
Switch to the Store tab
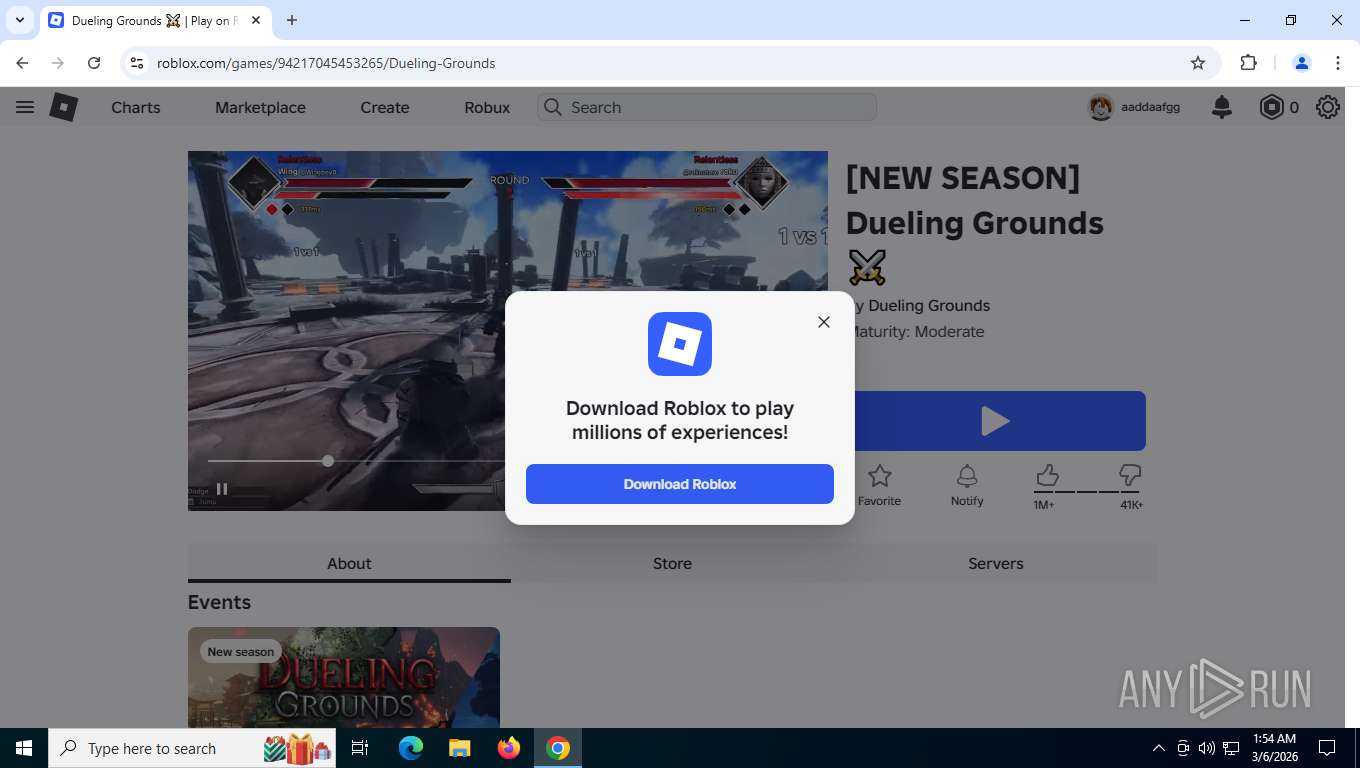coord(672,563)
